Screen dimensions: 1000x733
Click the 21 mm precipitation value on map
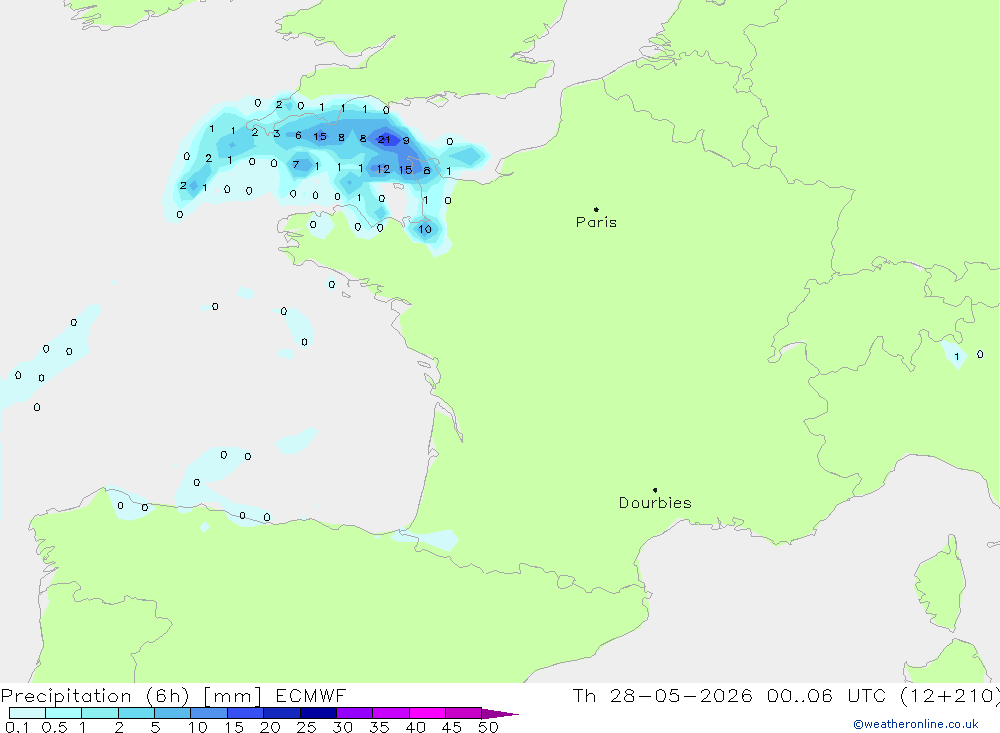pyautogui.click(x=384, y=139)
